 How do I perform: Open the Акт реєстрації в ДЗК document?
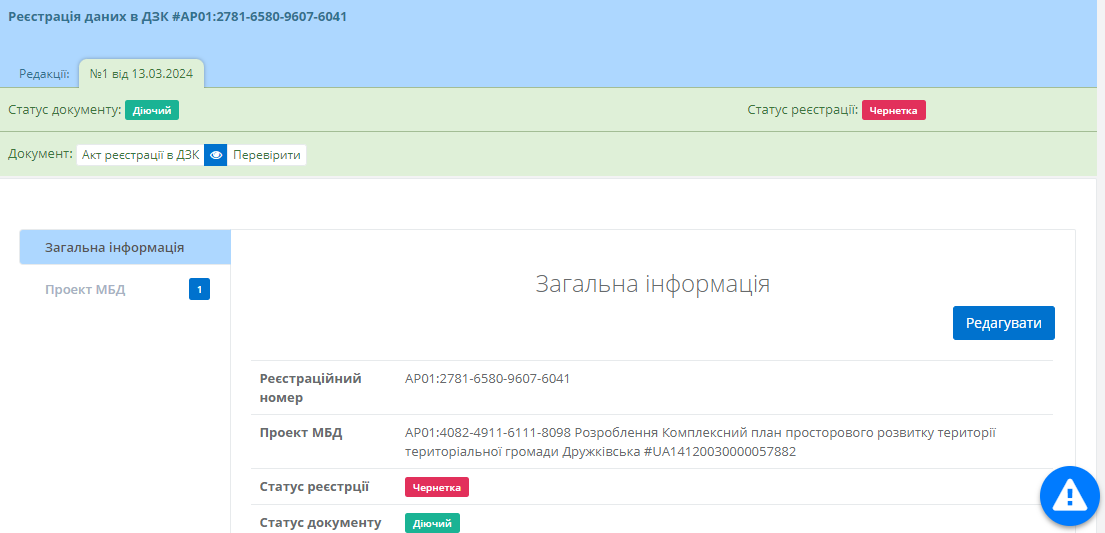pos(140,155)
